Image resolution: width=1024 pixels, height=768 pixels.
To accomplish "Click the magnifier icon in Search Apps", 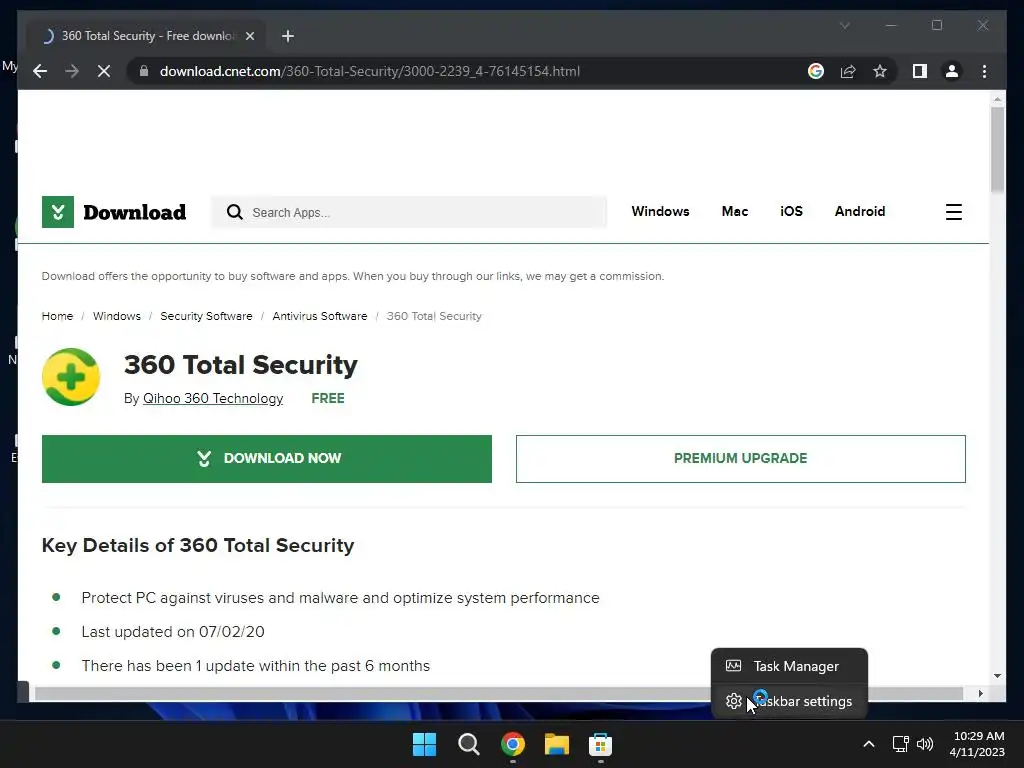I will point(234,212).
